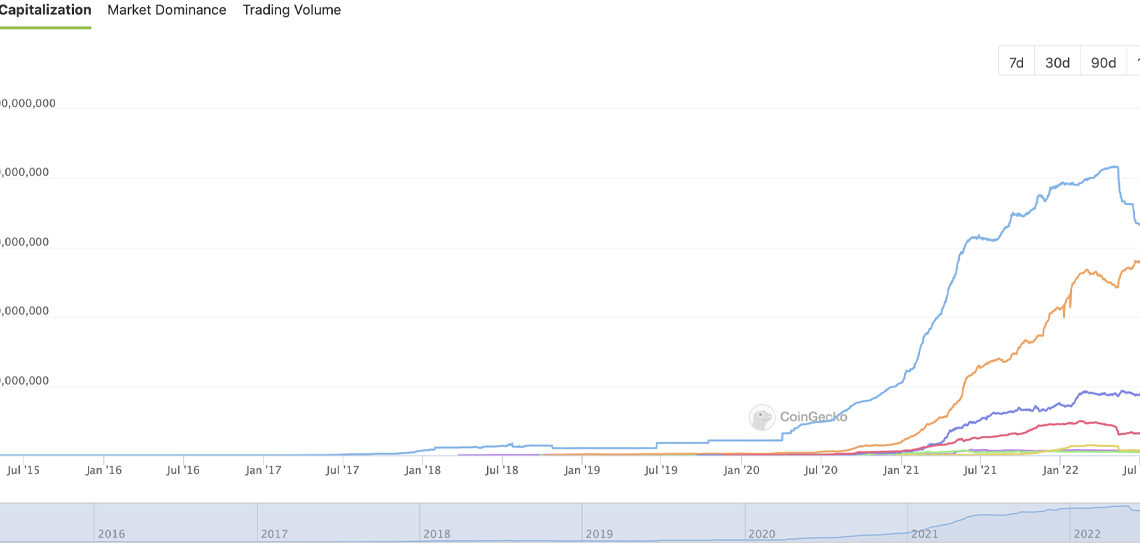Viewport: 1140px width, 550px height.
Task: Click the CoinGecko watermark text
Action: click(x=812, y=417)
